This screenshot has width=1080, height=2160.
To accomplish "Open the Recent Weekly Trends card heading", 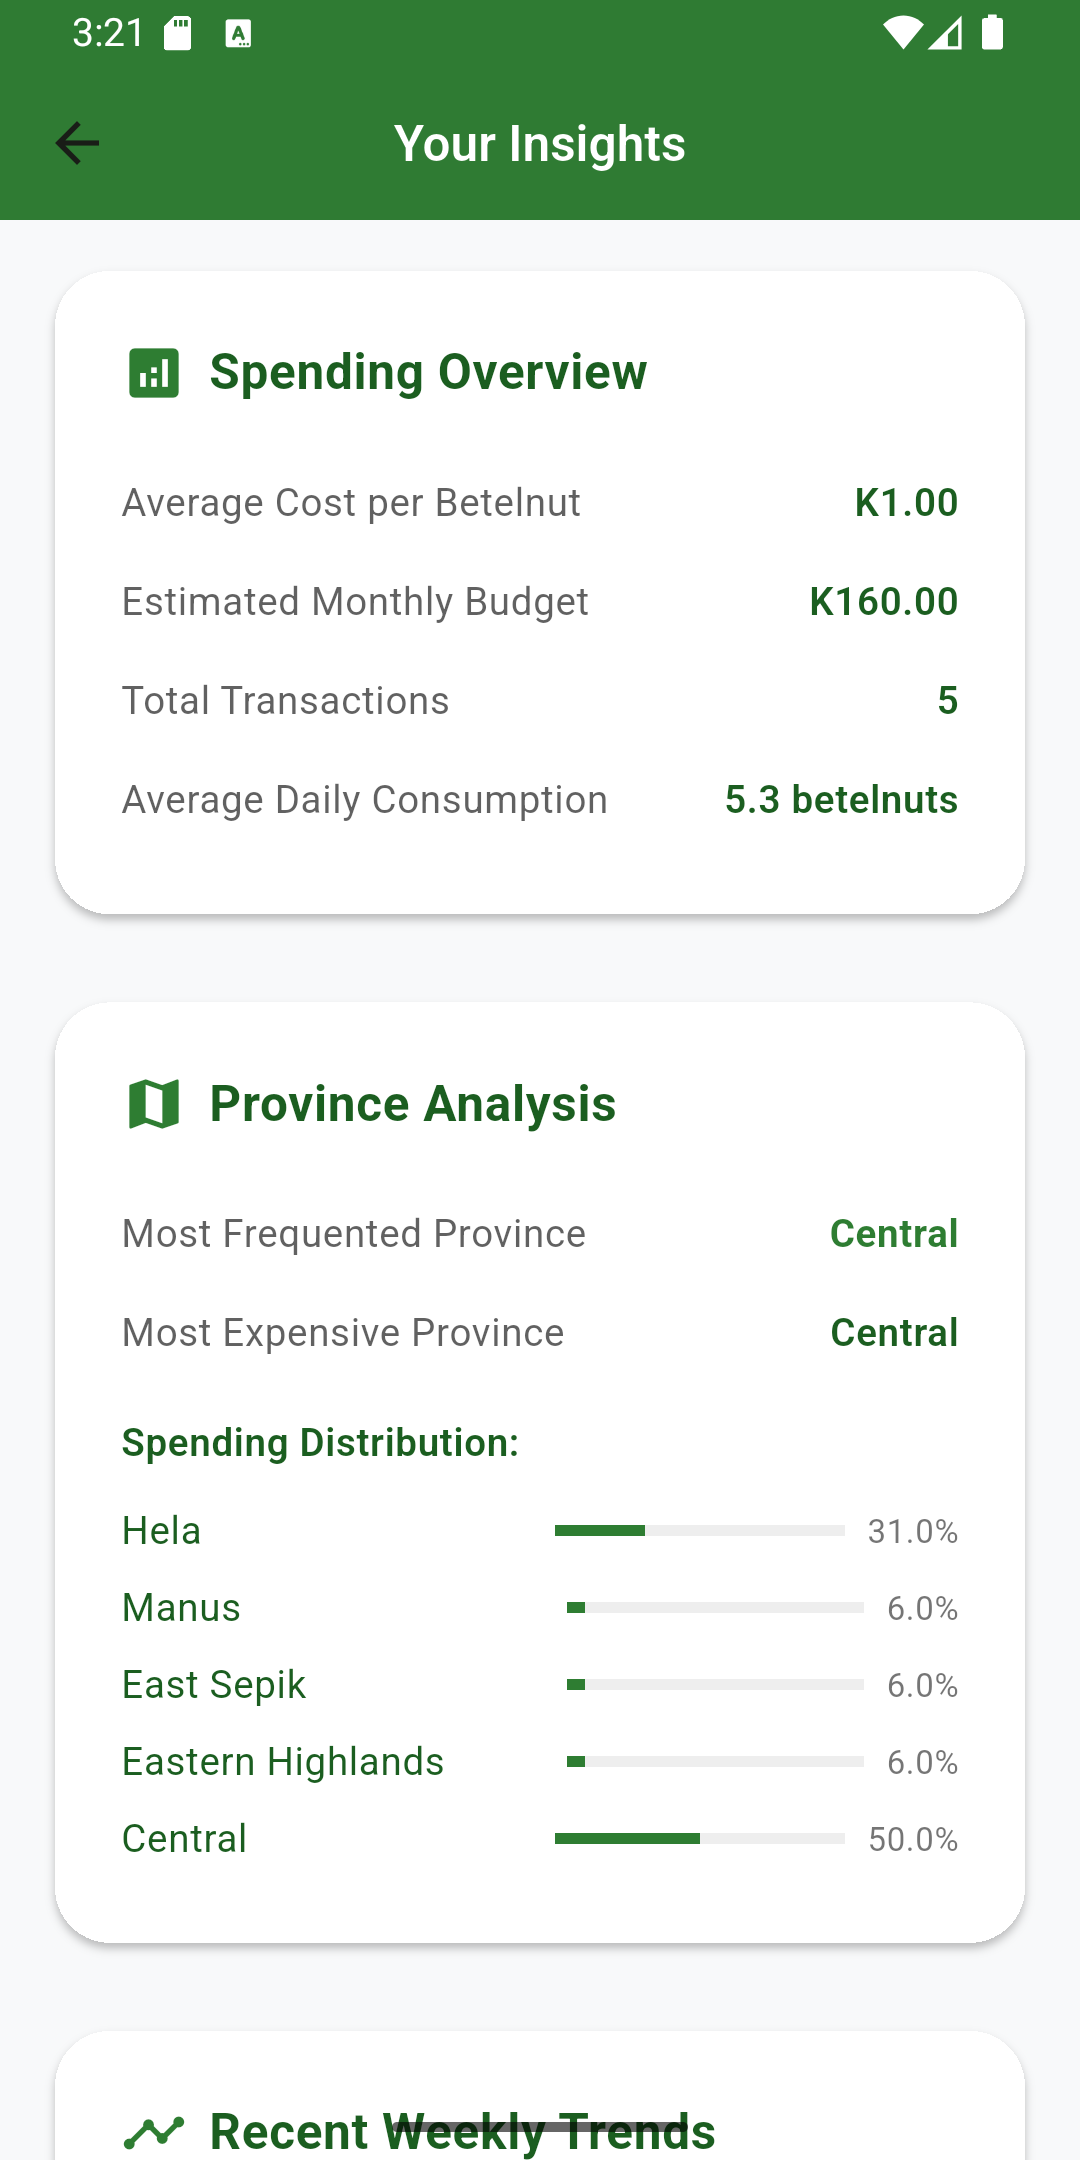I will point(462,2132).
